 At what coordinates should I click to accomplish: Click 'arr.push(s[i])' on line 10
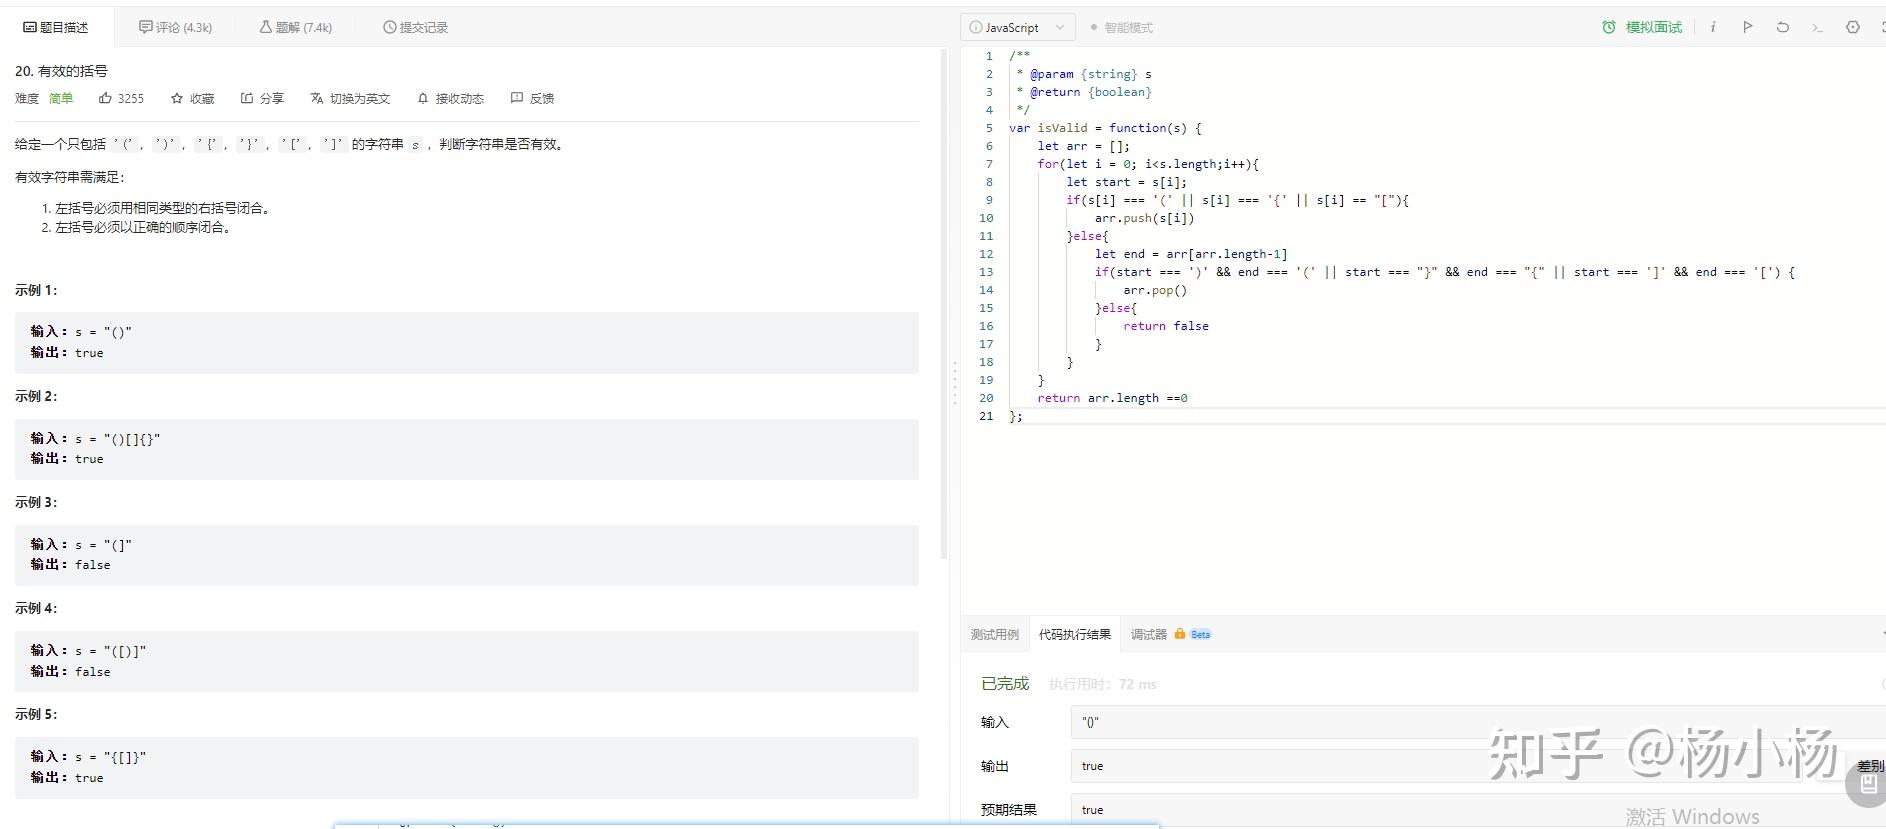(1144, 218)
